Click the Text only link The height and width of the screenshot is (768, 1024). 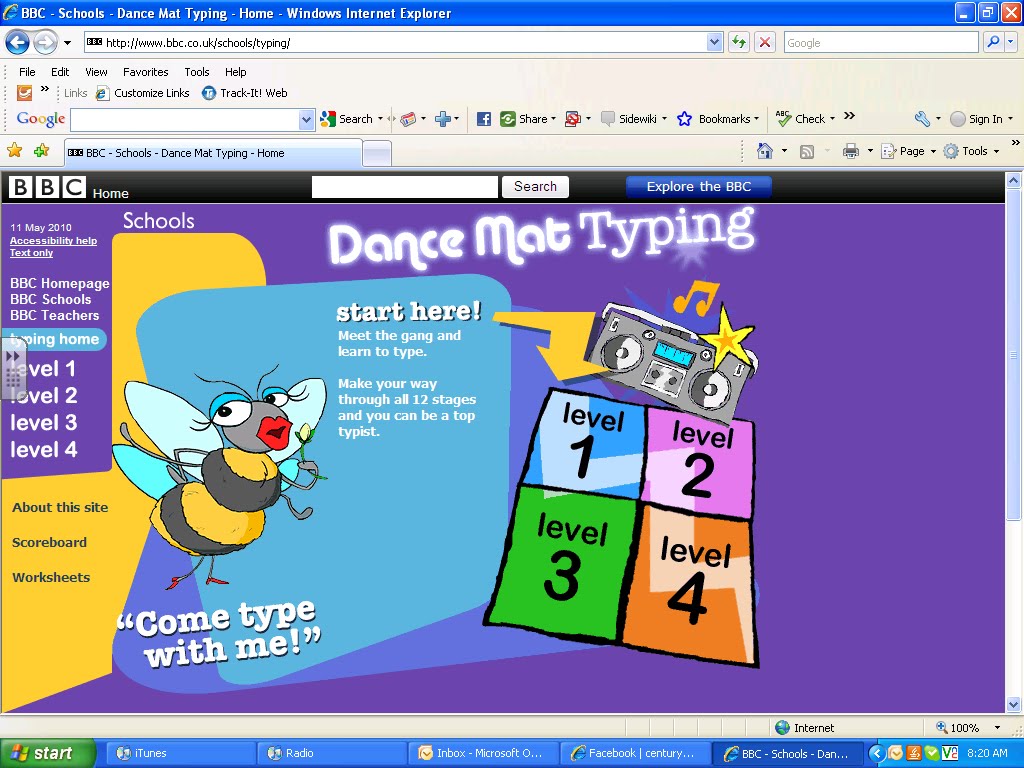pos(31,253)
